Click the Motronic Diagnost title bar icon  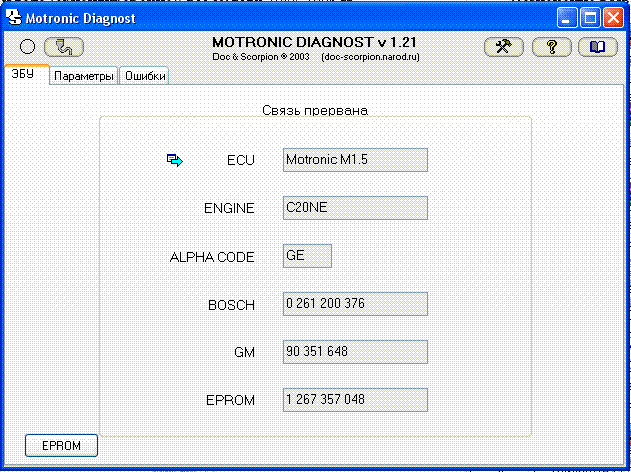tap(11, 17)
